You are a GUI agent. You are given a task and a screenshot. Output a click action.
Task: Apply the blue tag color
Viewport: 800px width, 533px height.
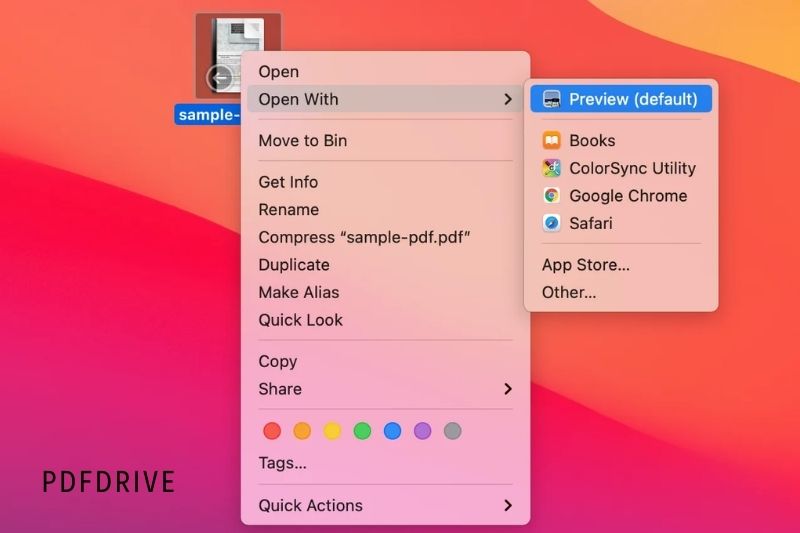click(x=392, y=431)
